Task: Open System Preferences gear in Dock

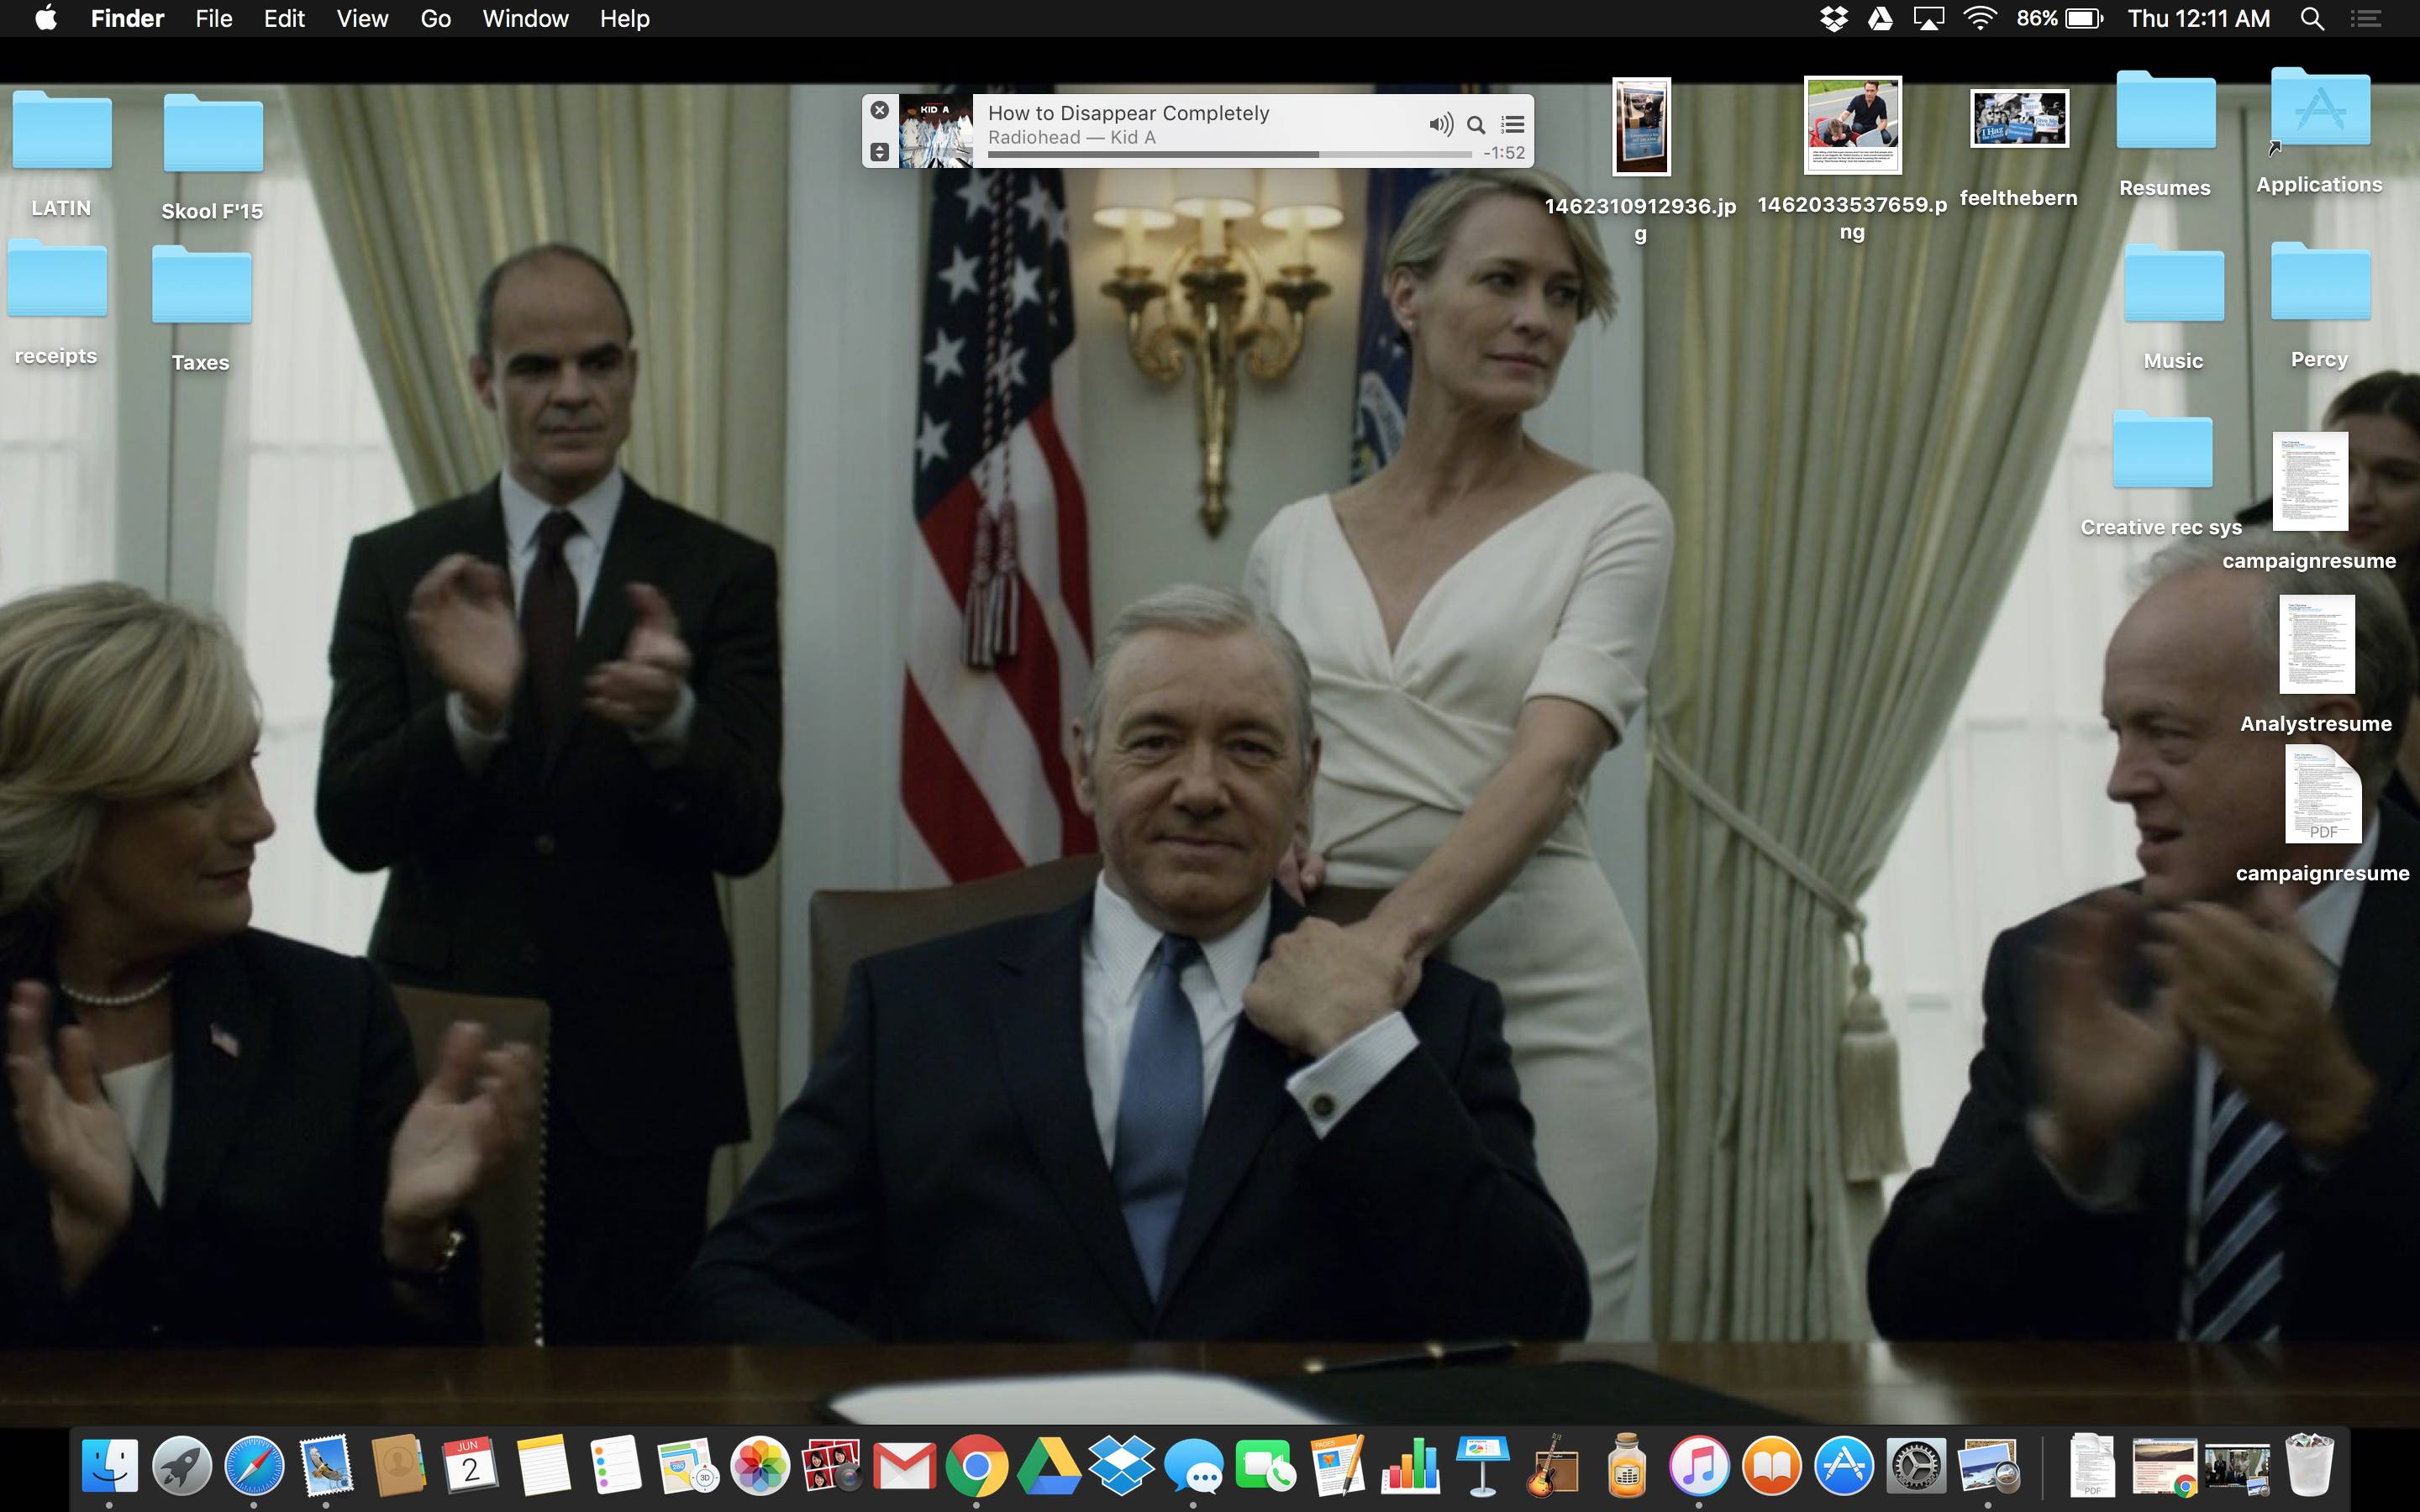Action: pyautogui.click(x=1916, y=1466)
